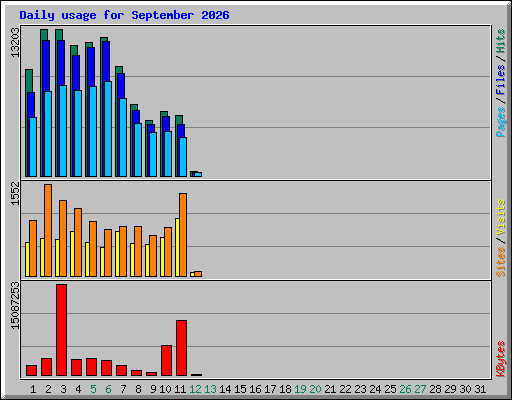The image size is (512, 400).
Task: Click the 'Pages / Files / Hits' legend label
Action: pos(500,83)
